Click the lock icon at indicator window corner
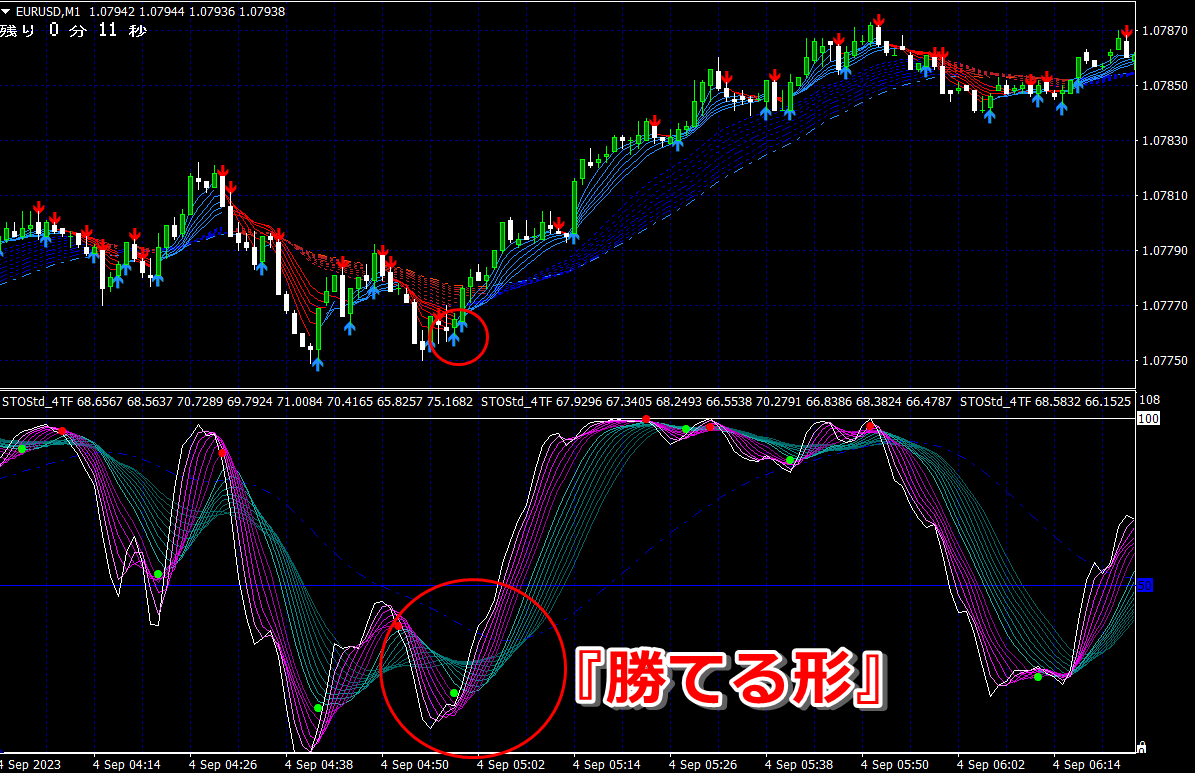 (1141, 747)
